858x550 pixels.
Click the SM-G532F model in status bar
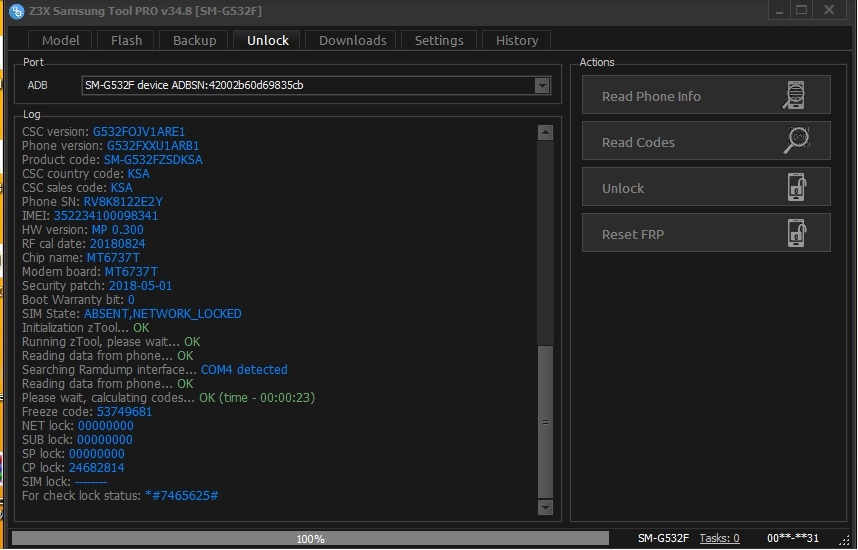pos(663,539)
